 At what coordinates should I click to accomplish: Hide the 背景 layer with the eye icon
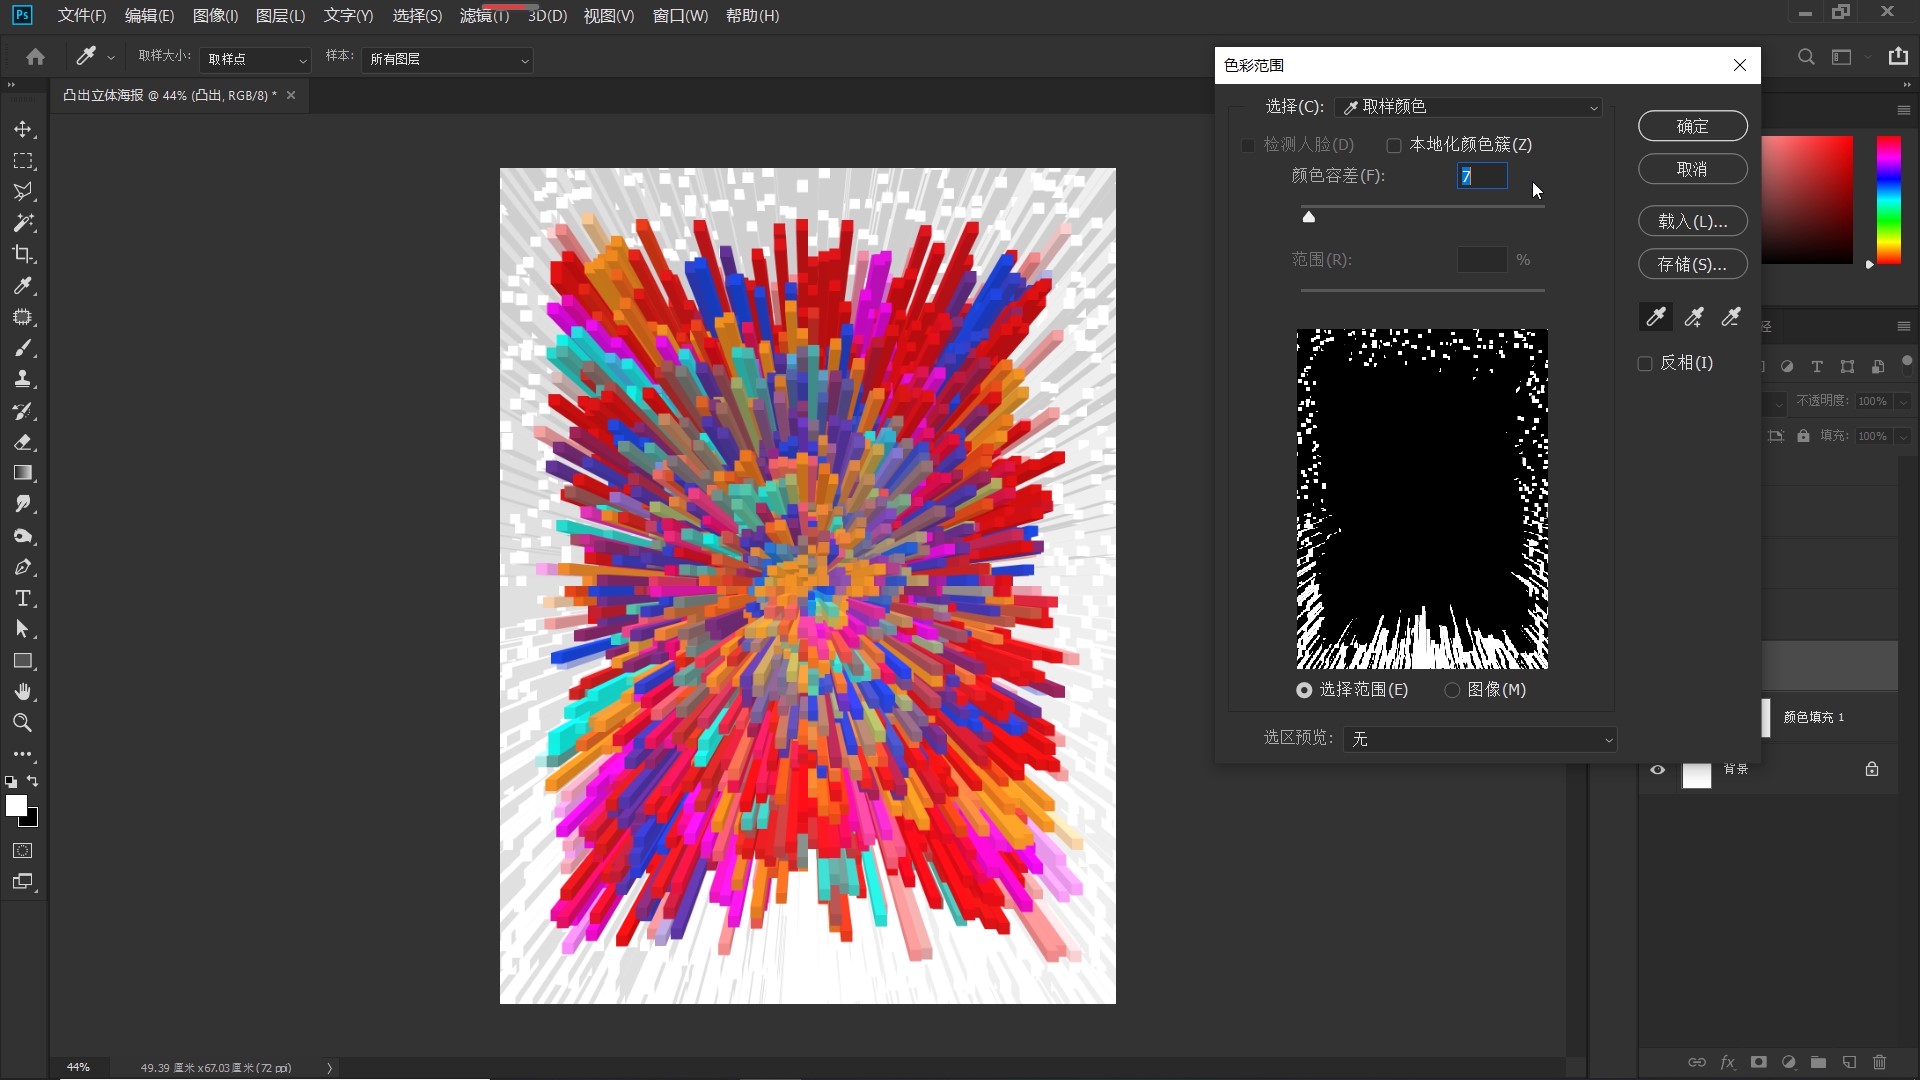(x=1657, y=770)
